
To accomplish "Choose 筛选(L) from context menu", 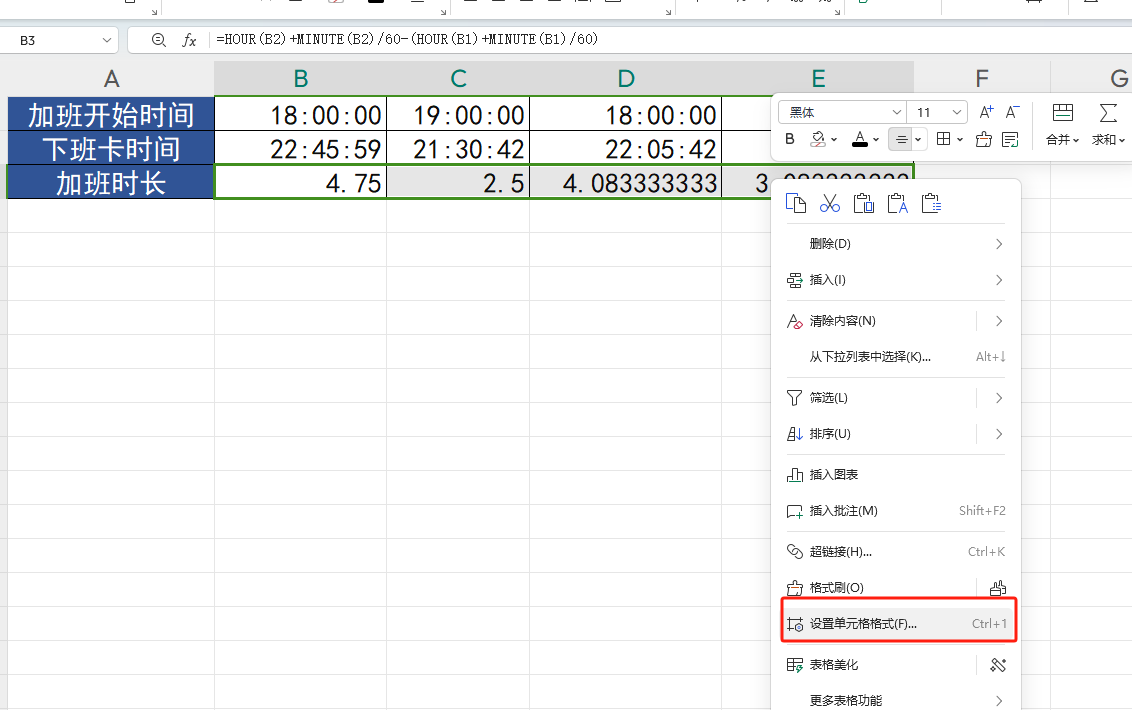I will (x=828, y=398).
